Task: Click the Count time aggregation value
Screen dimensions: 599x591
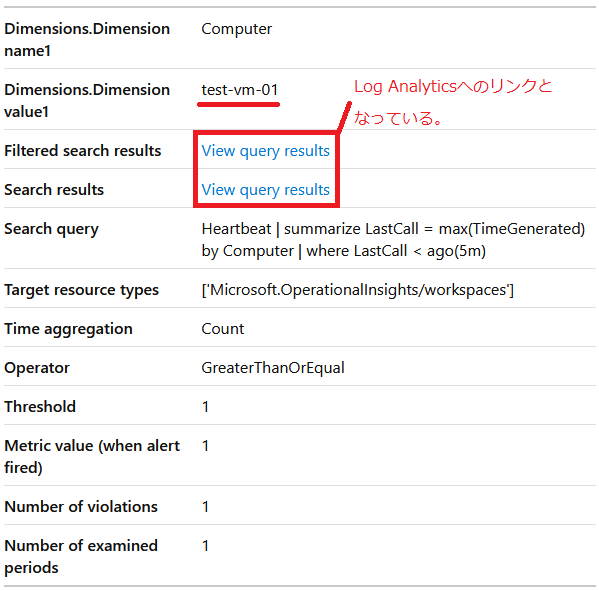Action: tap(223, 329)
